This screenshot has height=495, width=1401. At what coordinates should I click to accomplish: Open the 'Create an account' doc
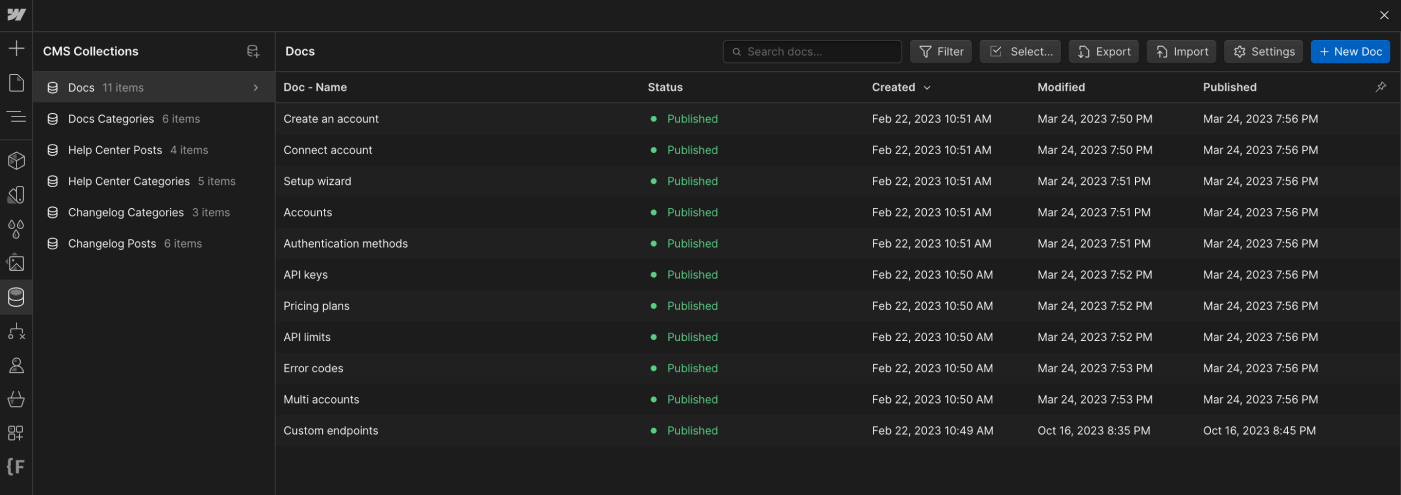tap(331, 119)
